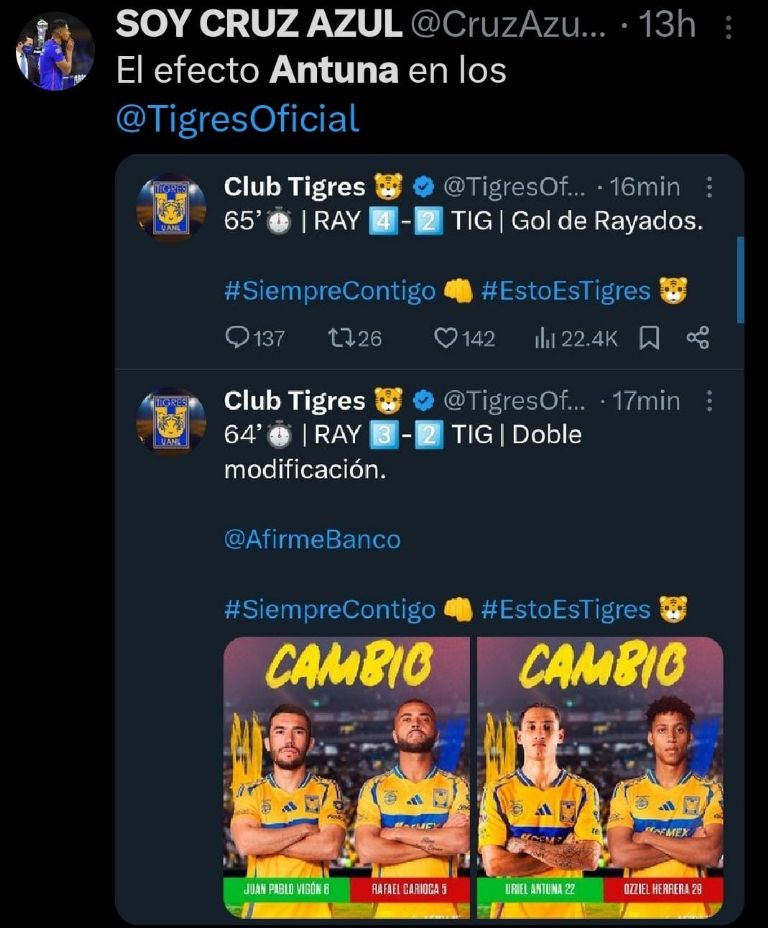
Task: View analytics for the 22.4K views tweet
Action: point(575,339)
